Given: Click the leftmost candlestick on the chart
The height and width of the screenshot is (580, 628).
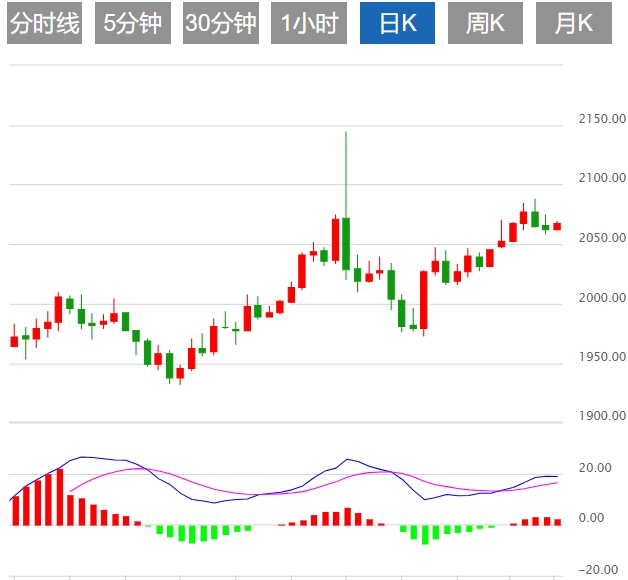Looking at the screenshot, I should (x=14, y=341).
